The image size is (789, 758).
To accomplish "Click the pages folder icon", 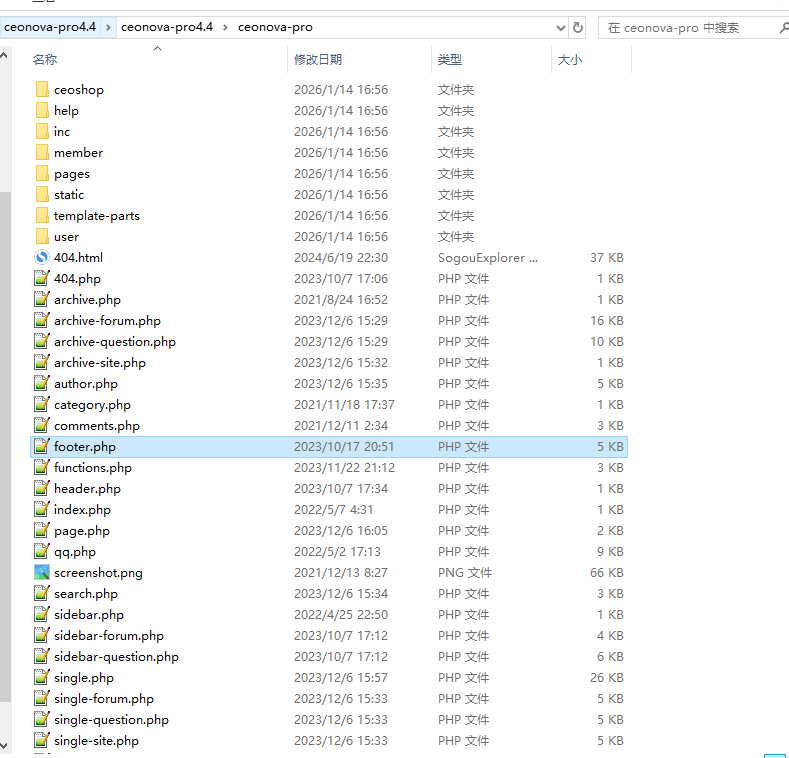I will (42, 174).
